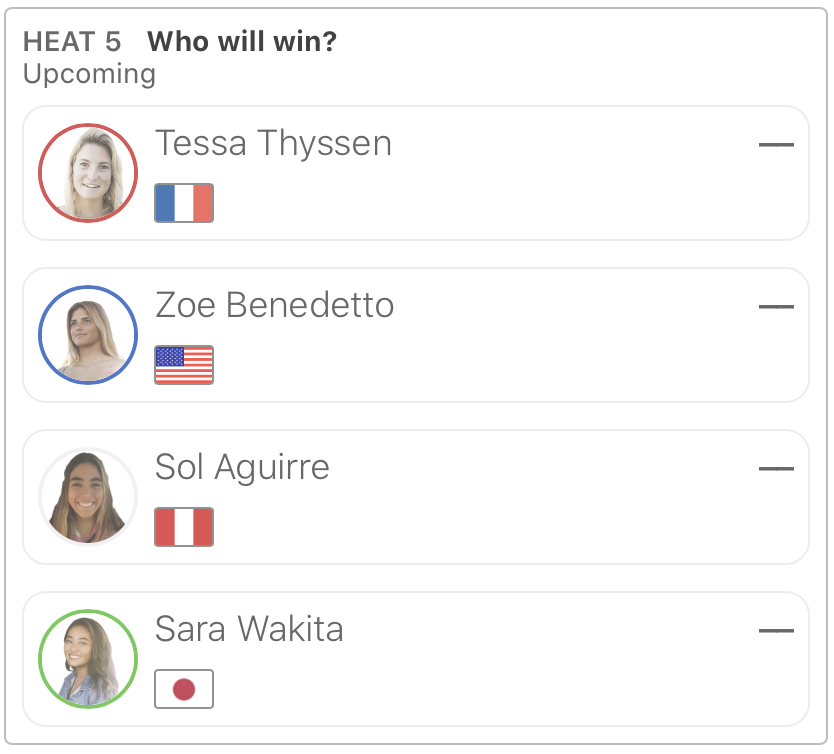The image size is (834, 754).
Task: Select the Tessa Thyssen name text
Action: 273,144
